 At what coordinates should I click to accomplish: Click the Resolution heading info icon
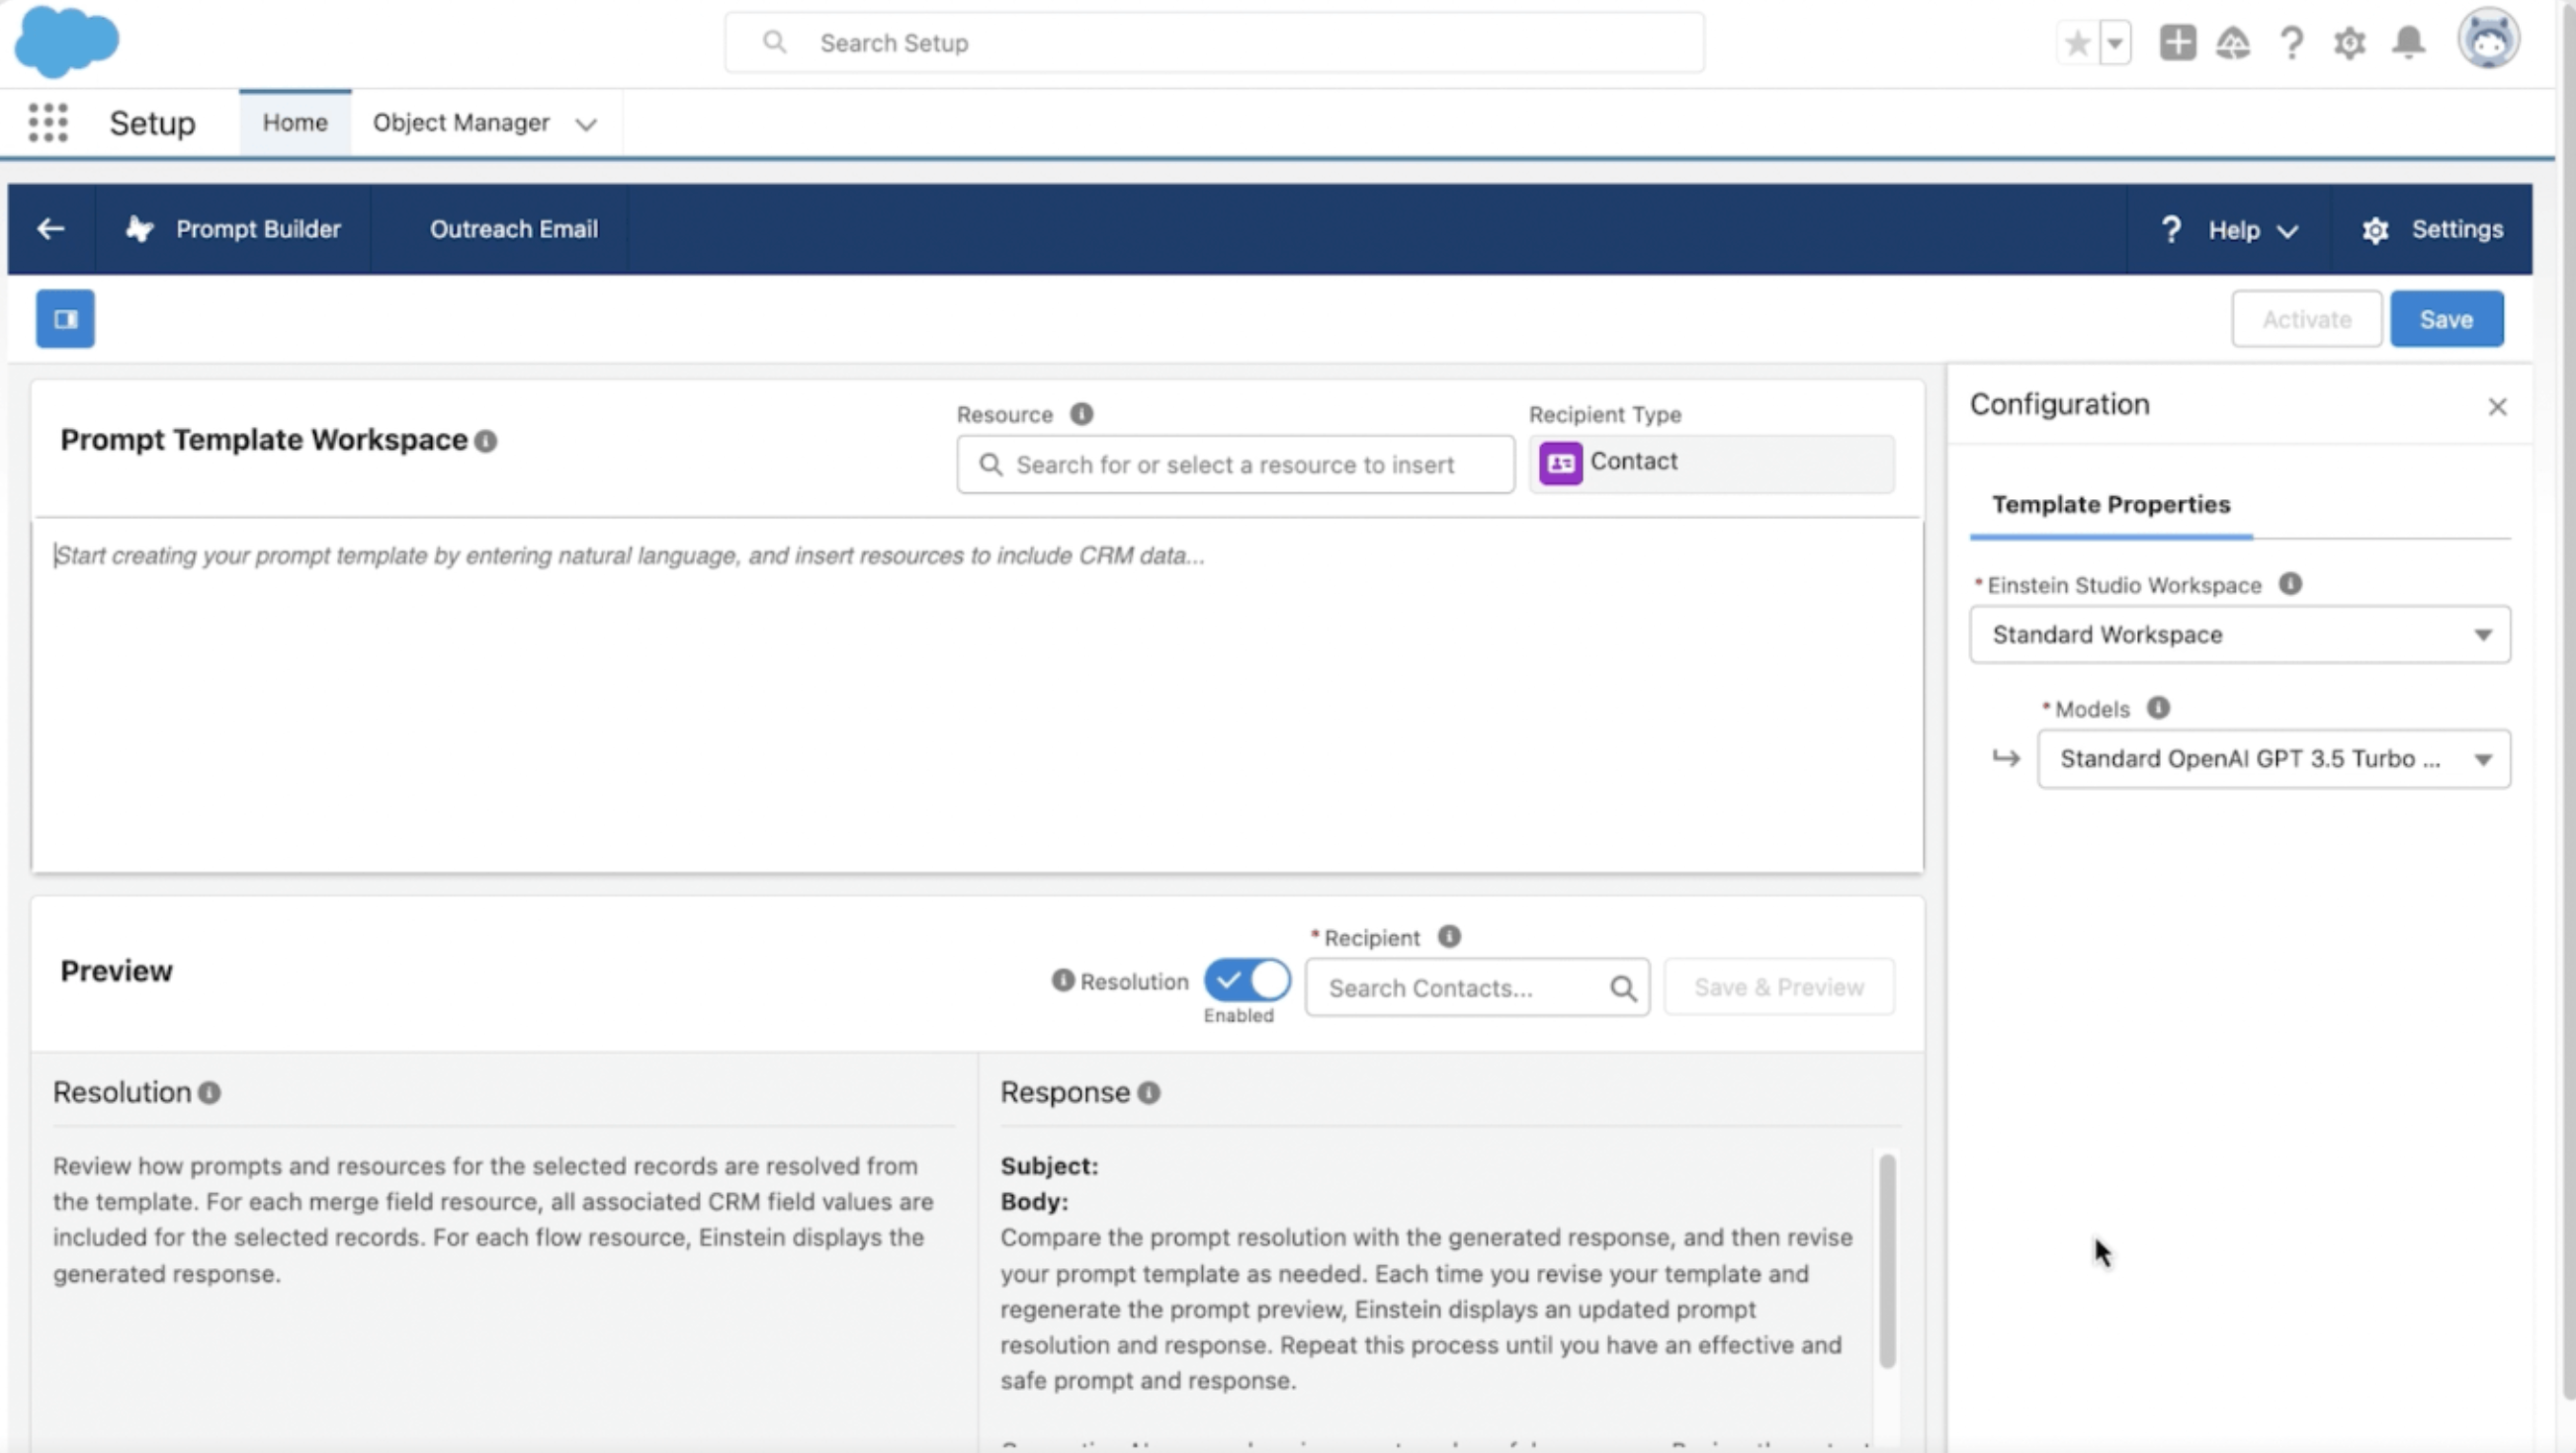[209, 1093]
